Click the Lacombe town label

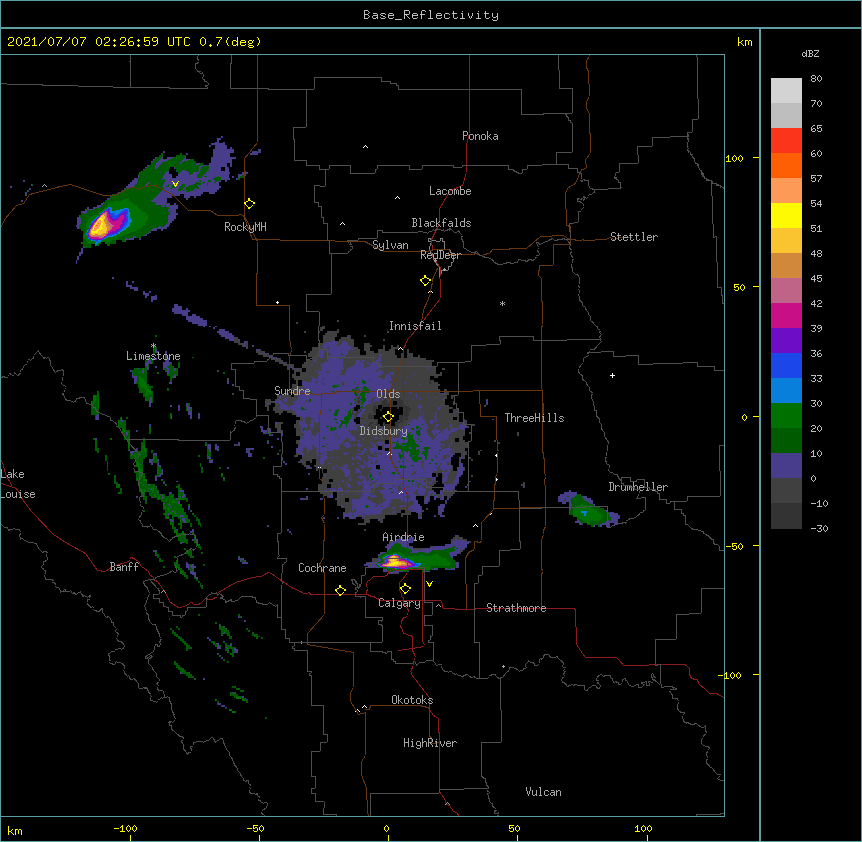(450, 191)
